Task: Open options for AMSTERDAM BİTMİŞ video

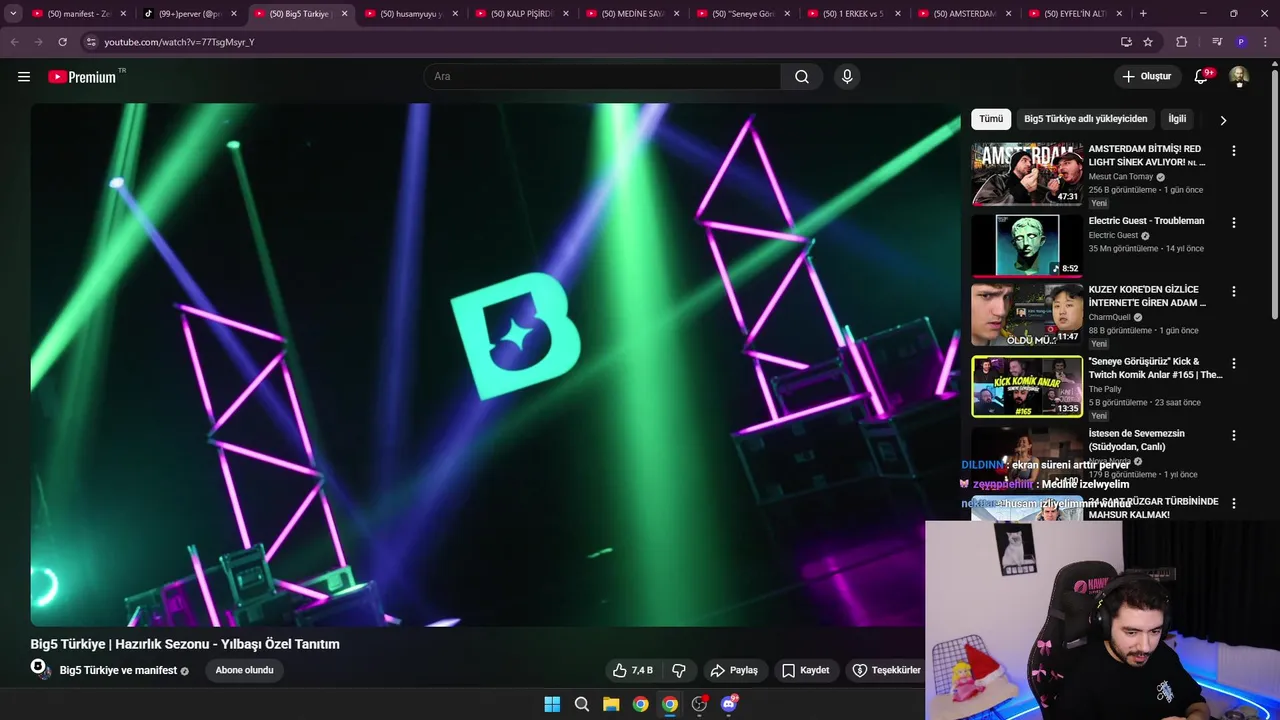Action: click(1233, 151)
